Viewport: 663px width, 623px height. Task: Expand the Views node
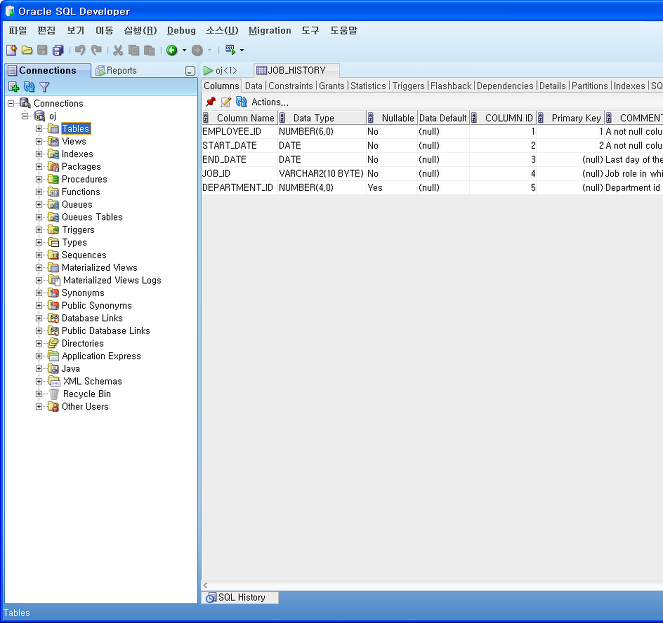[39, 141]
